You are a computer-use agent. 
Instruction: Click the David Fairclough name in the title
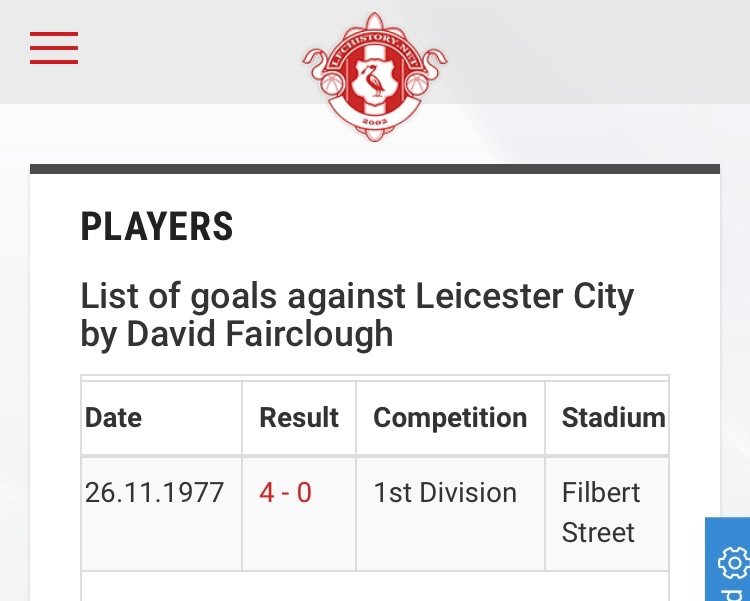coord(260,334)
